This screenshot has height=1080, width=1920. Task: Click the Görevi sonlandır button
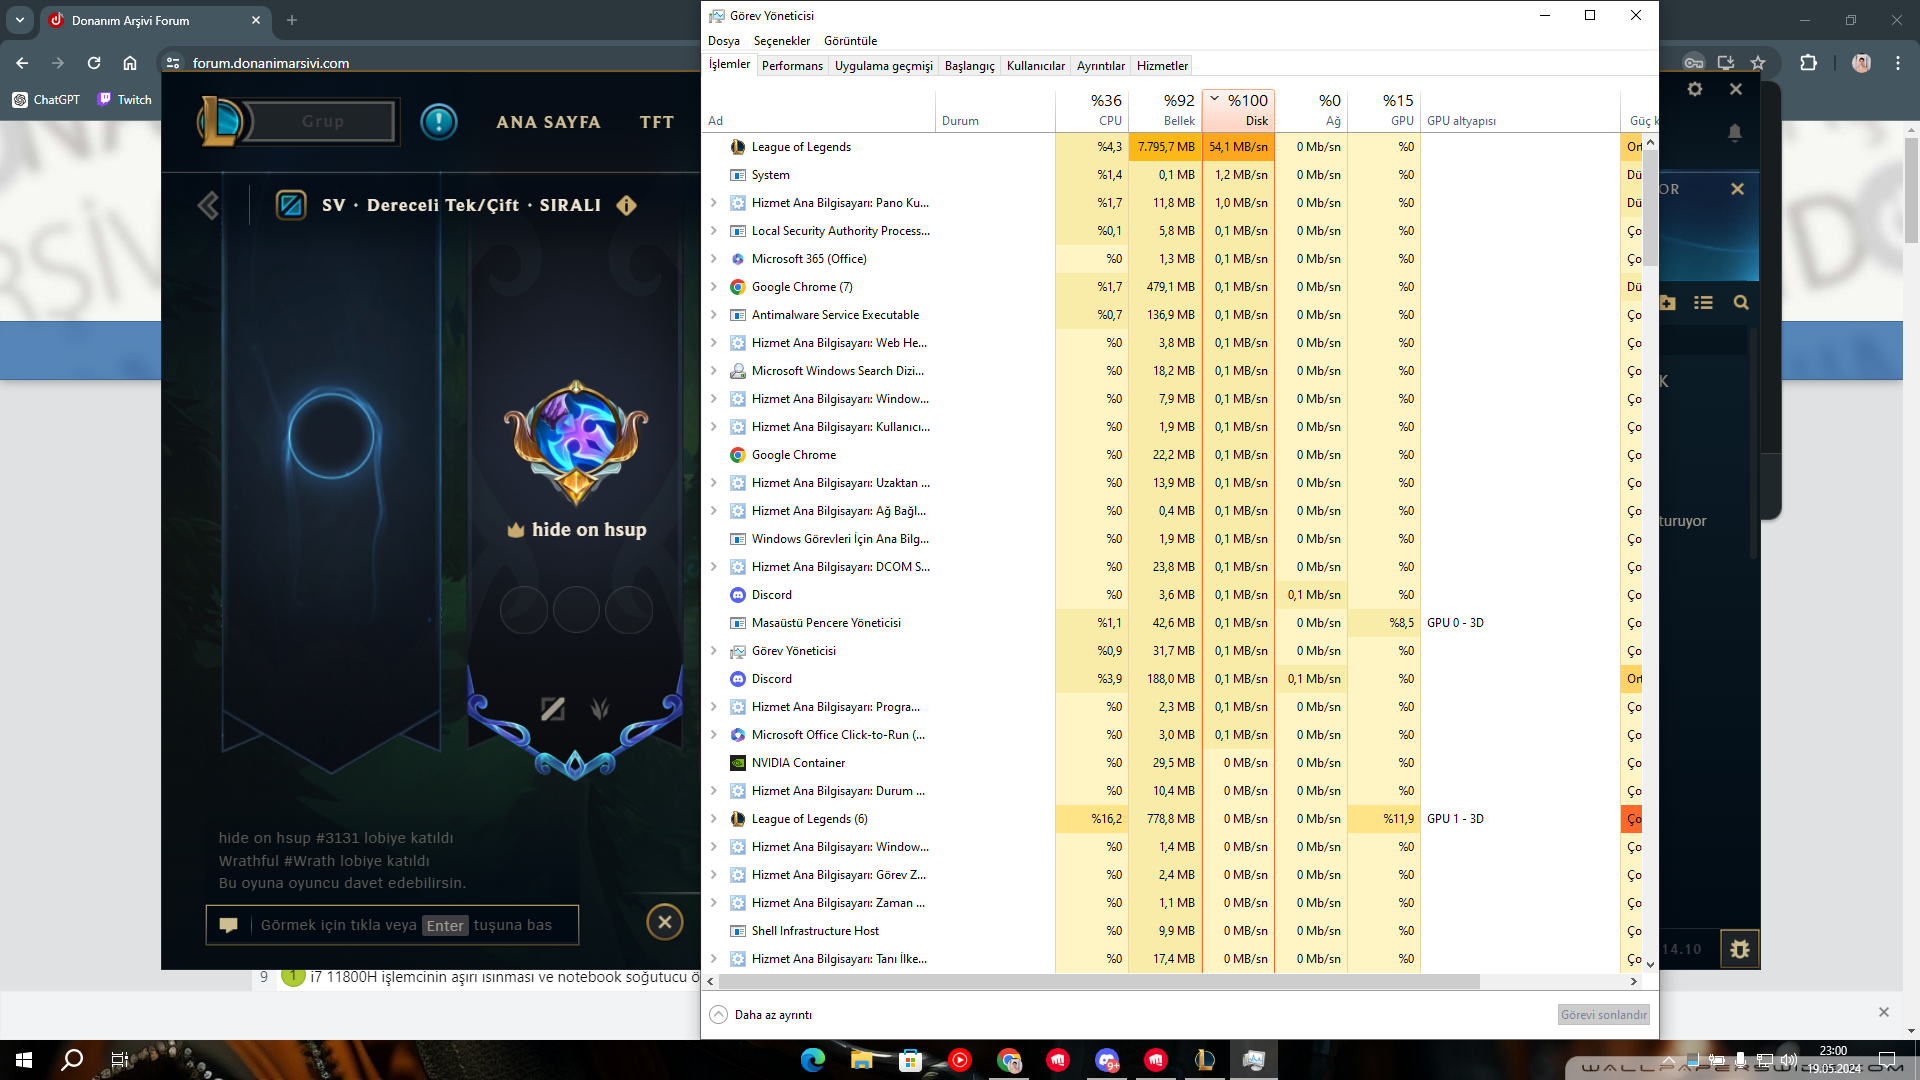1603,1015
